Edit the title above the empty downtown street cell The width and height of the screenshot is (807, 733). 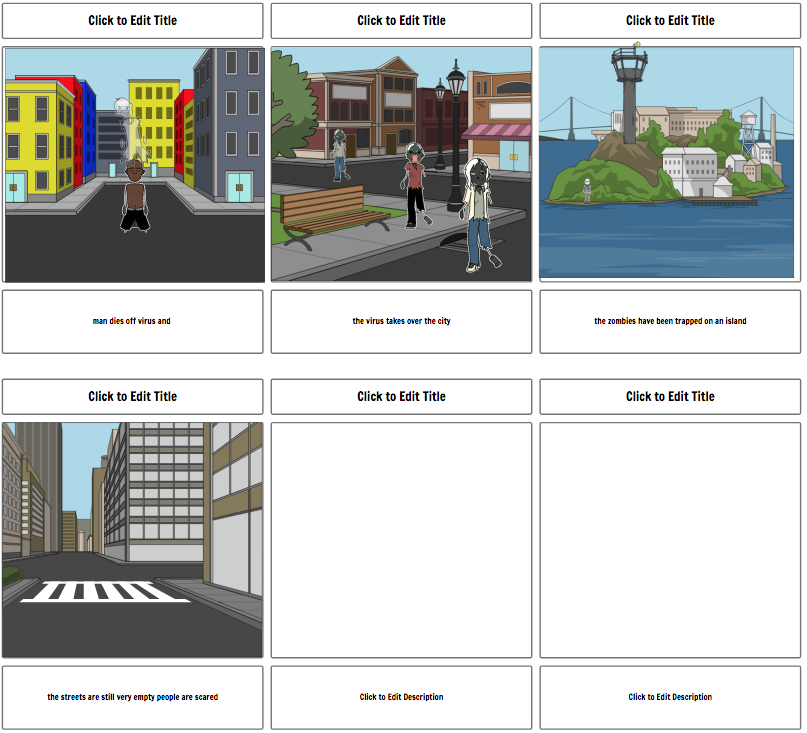tap(132, 396)
